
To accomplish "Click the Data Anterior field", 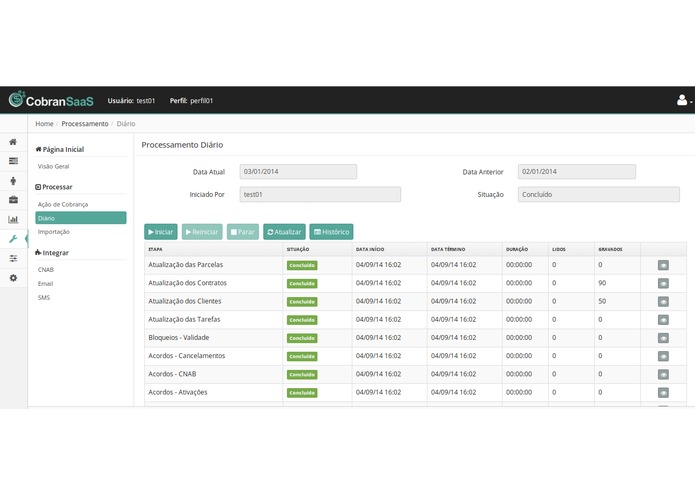I will (577, 171).
